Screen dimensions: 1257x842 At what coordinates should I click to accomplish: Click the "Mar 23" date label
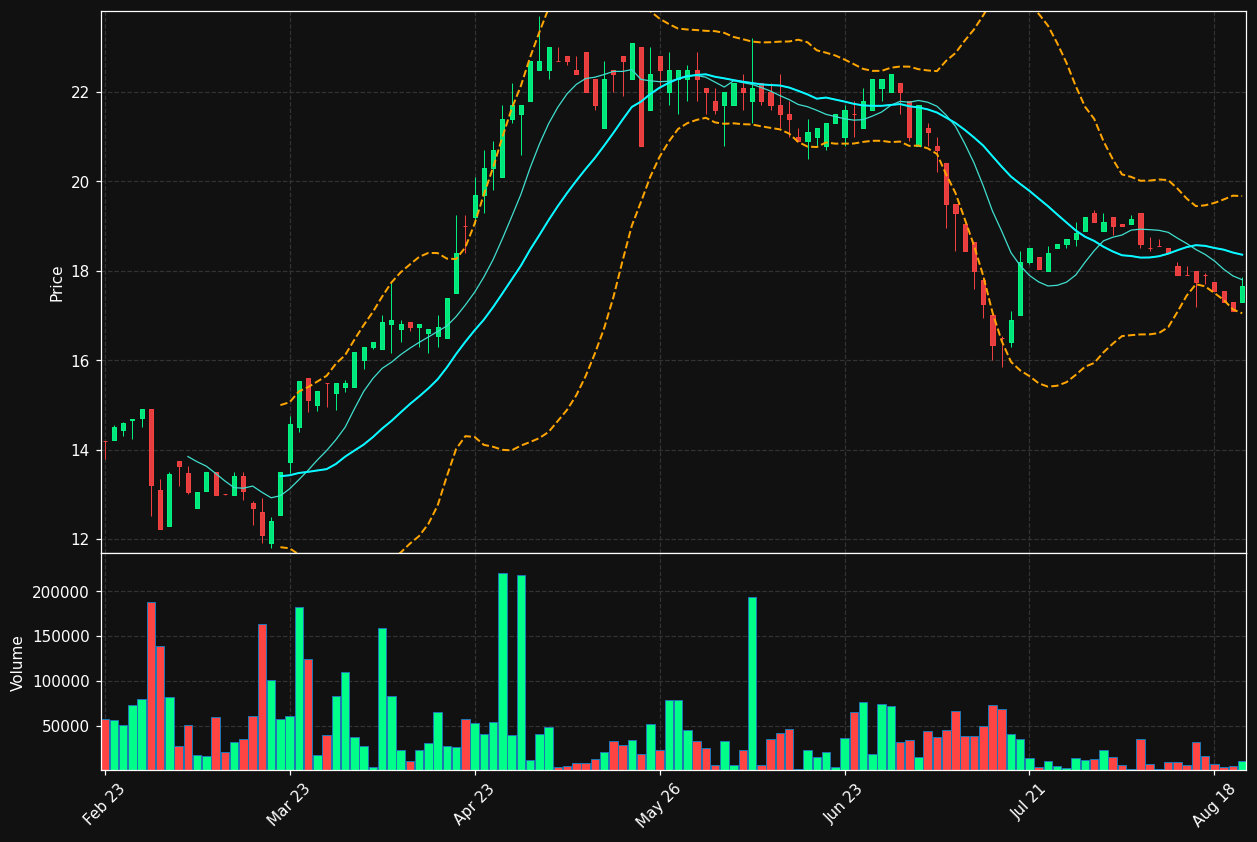[x=289, y=804]
